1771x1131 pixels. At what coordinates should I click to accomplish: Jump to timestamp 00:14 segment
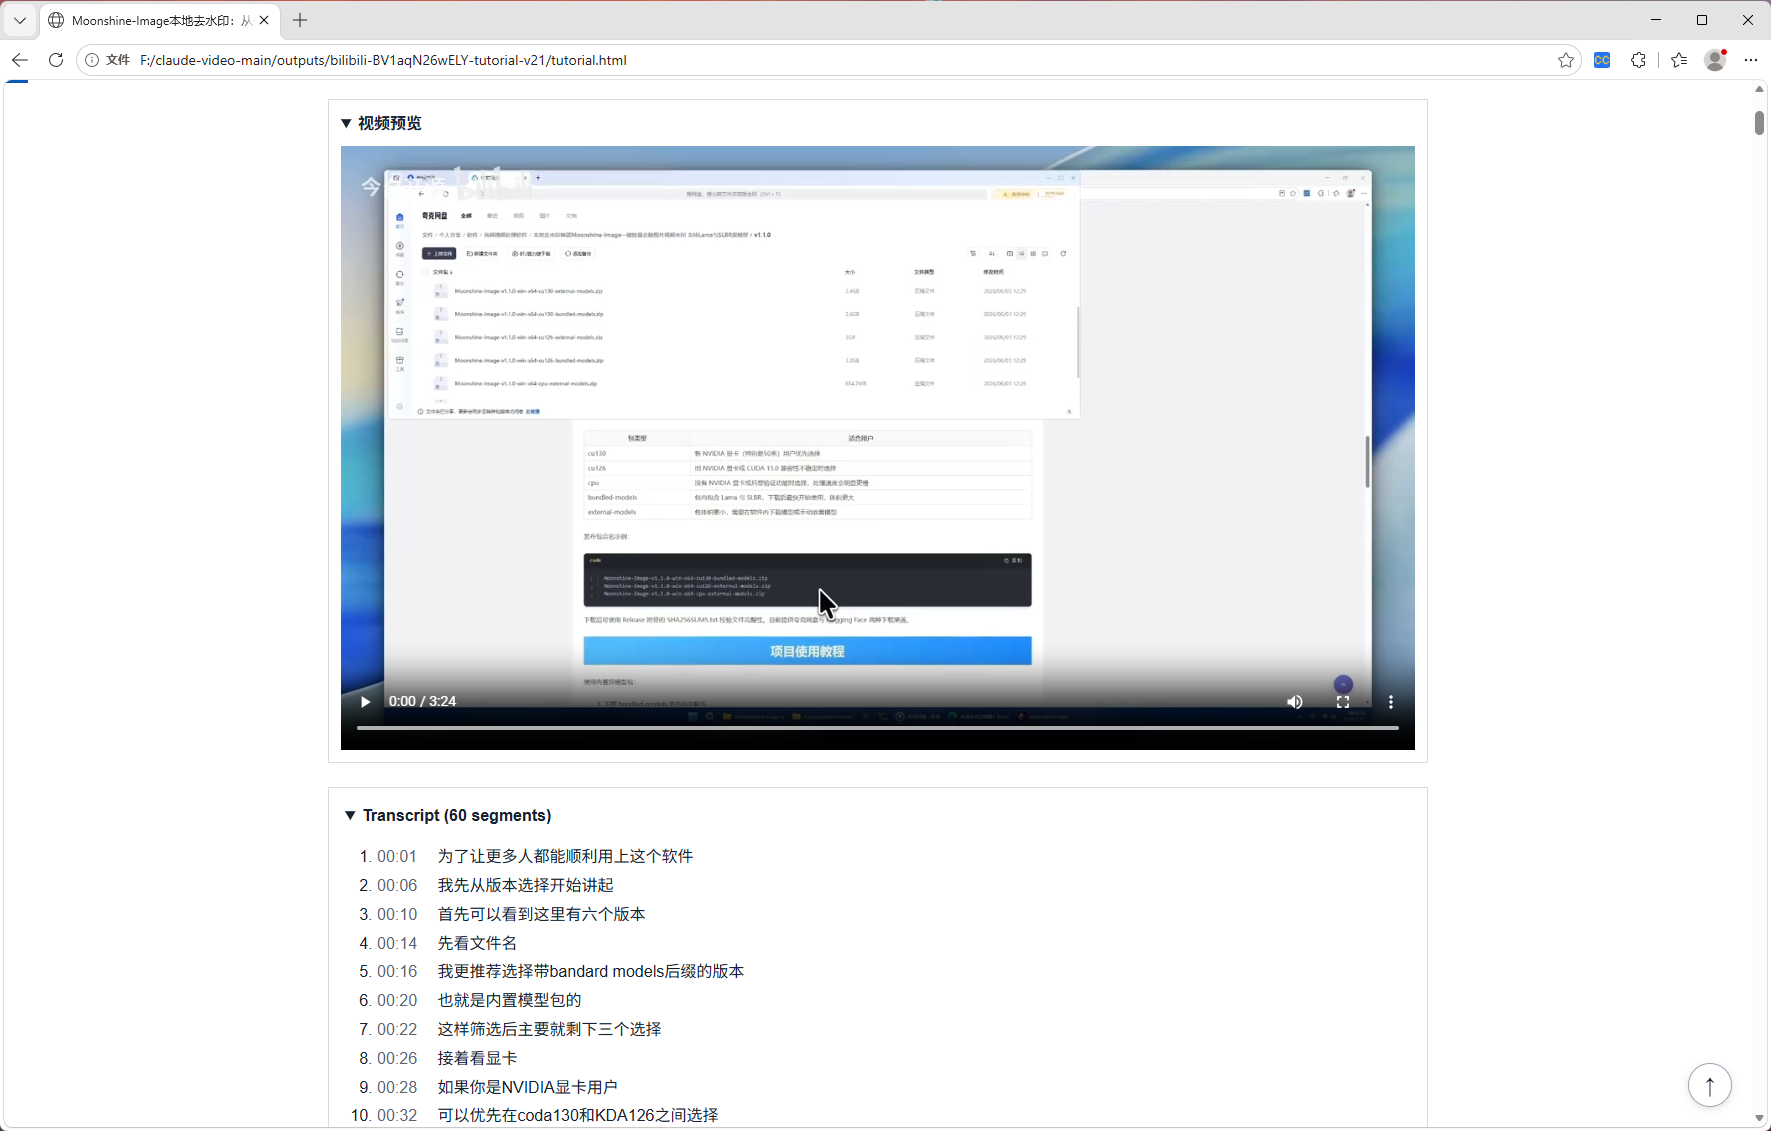point(396,943)
